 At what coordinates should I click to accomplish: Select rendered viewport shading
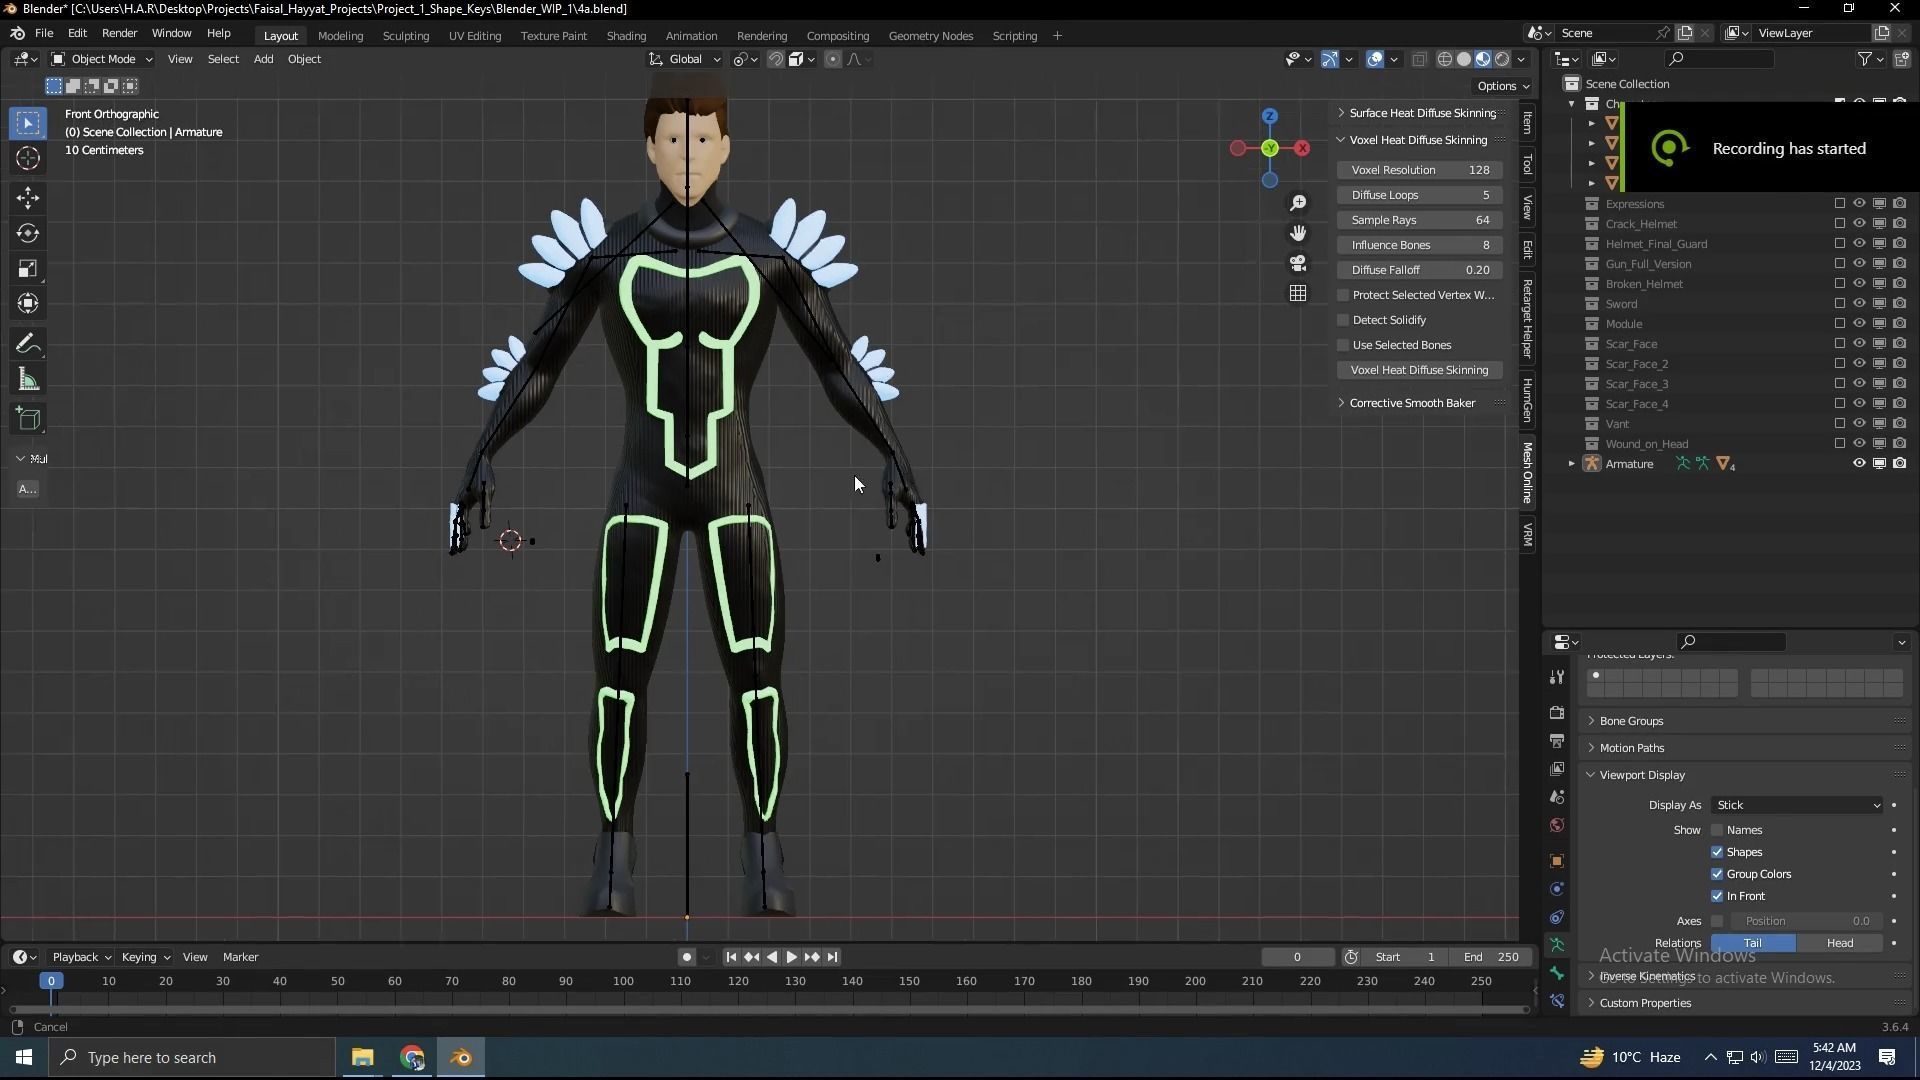(1502, 59)
